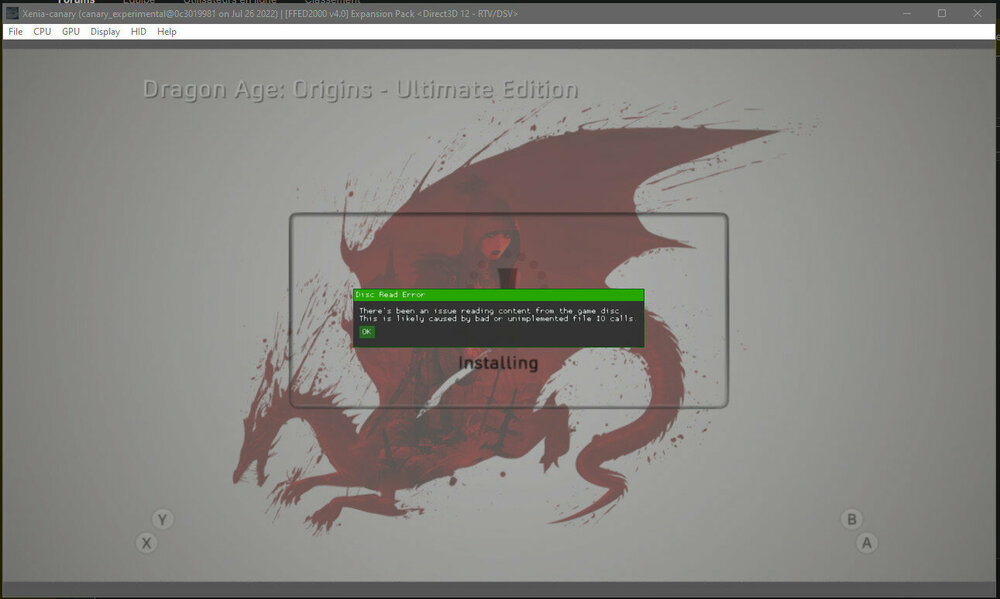The height and width of the screenshot is (599, 1000).
Task: Maximize the Xenia-canary window
Action: click(941, 13)
